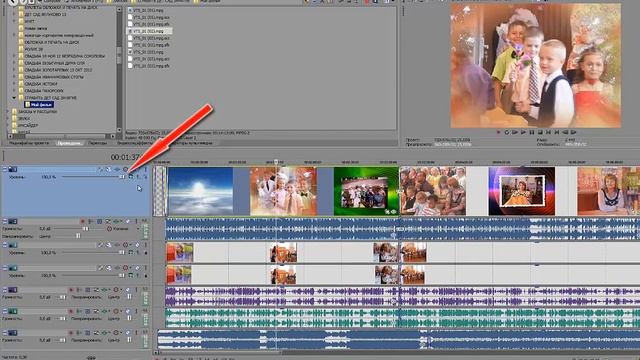Switch to Переходы tab
Image resolution: width=640 pixels, height=360 pixels.
pyautogui.click(x=98, y=143)
